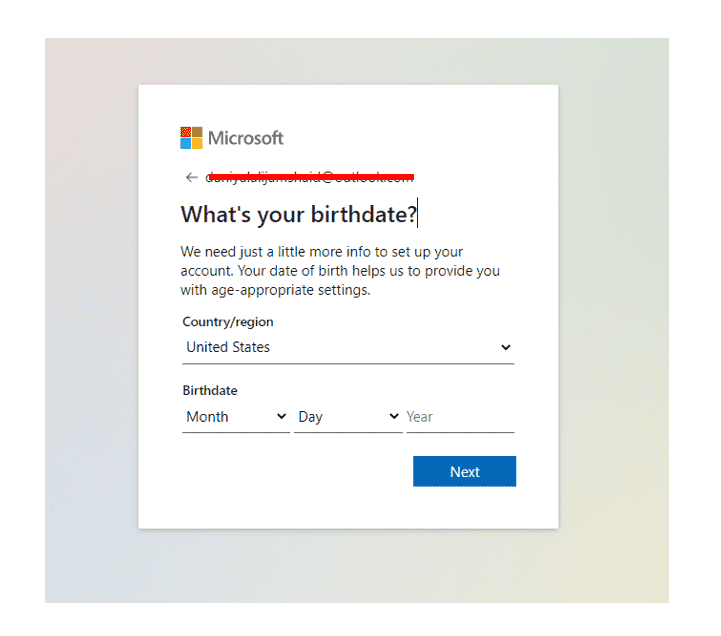
Task: Click the Birthdate field label
Action: pos(210,391)
